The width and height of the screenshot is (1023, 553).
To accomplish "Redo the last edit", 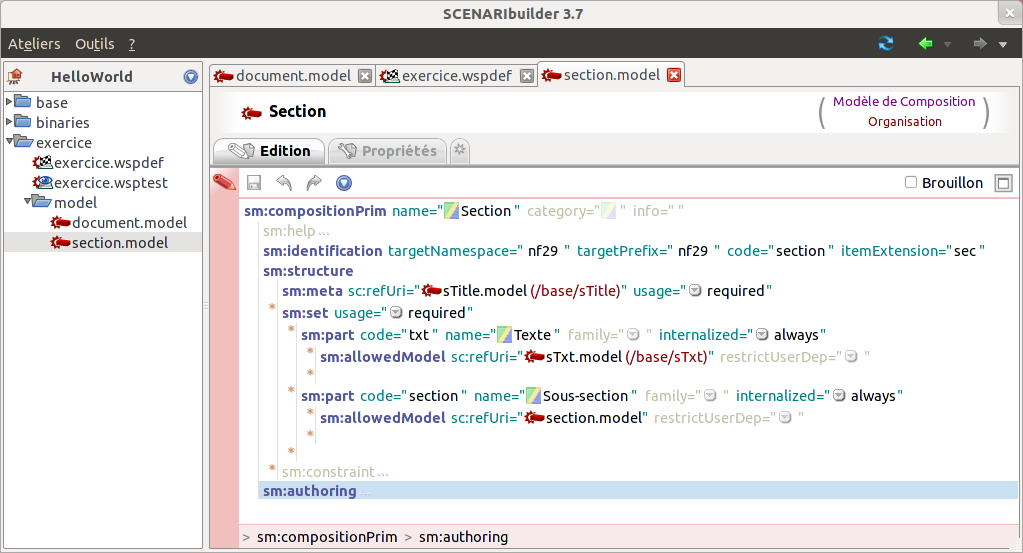I will 314,183.
